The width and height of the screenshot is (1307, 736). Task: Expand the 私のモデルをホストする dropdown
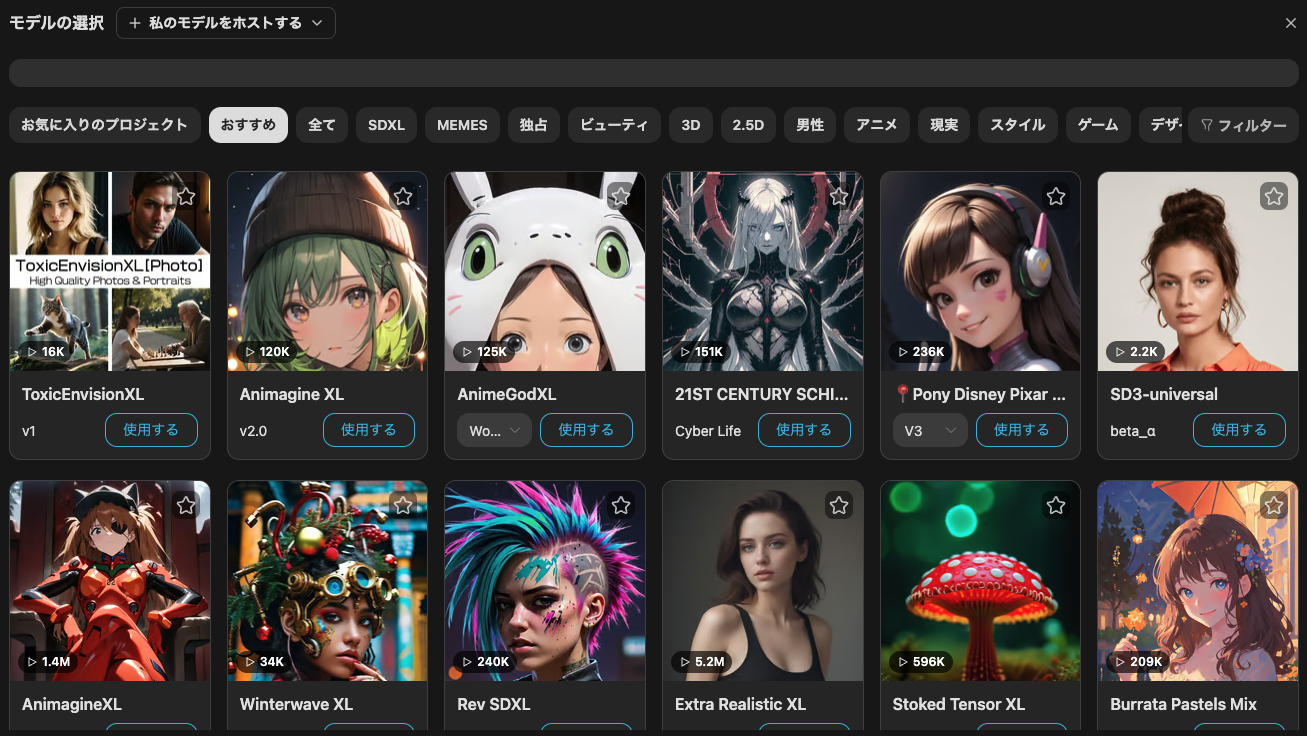point(226,23)
